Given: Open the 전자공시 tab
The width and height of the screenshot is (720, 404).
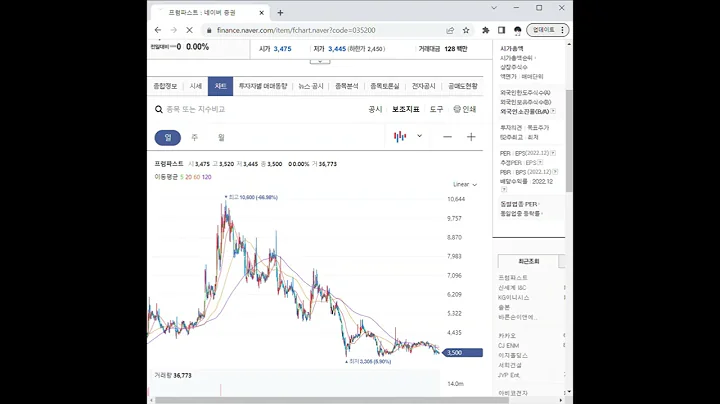Looking at the screenshot, I should tap(423, 86).
